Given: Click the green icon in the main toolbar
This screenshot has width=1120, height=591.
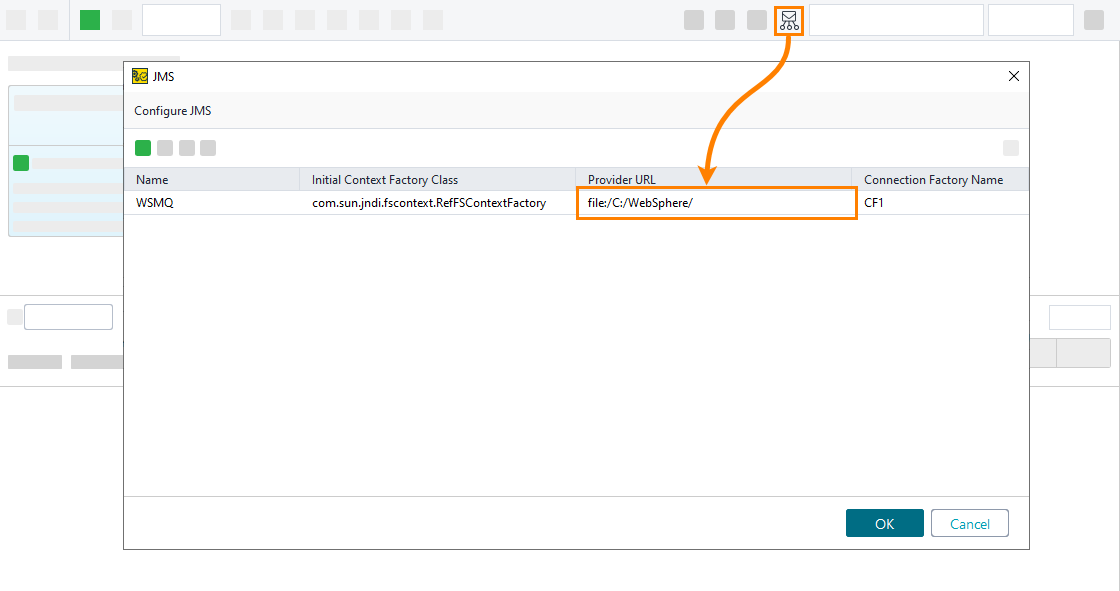Looking at the screenshot, I should point(89,19).
